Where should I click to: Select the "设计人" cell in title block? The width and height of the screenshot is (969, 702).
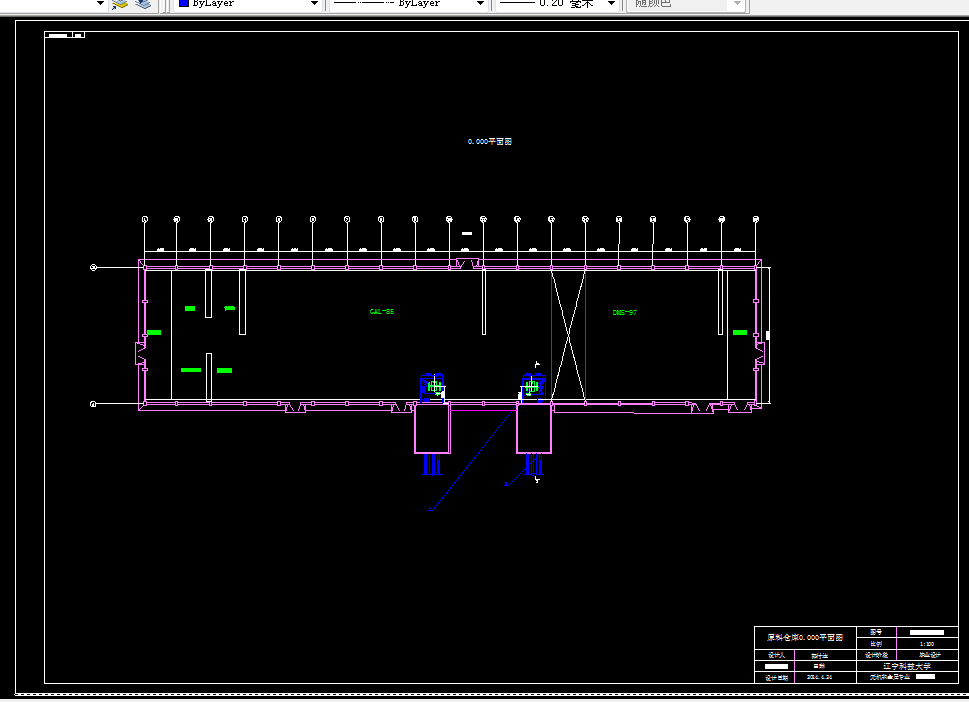[776, 655]
